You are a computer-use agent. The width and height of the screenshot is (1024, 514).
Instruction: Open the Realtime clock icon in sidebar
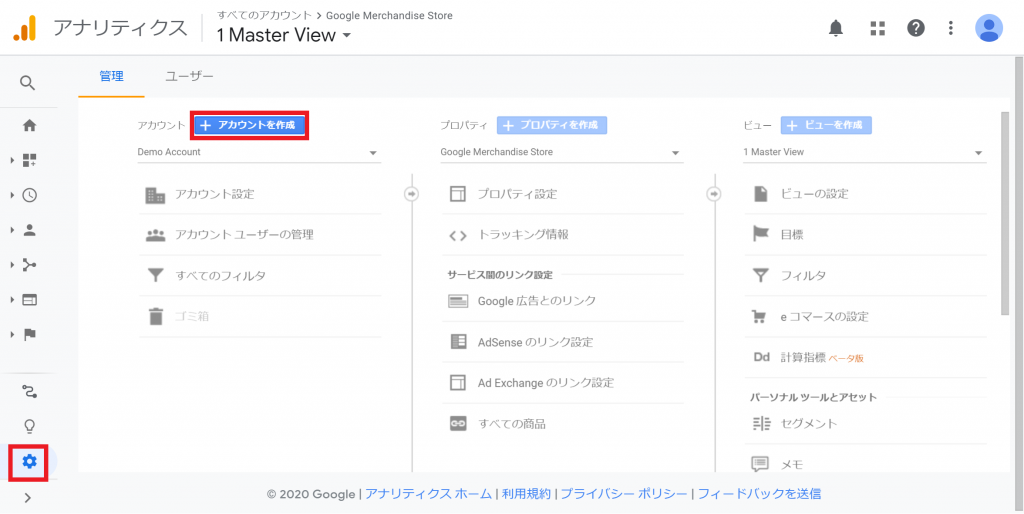click(29, 195)
